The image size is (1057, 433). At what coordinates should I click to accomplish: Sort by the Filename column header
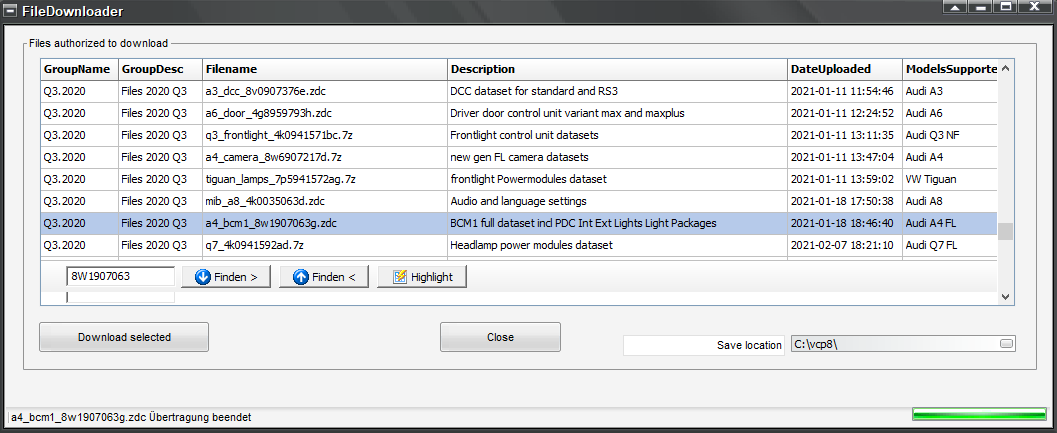(x=325, y=69)
